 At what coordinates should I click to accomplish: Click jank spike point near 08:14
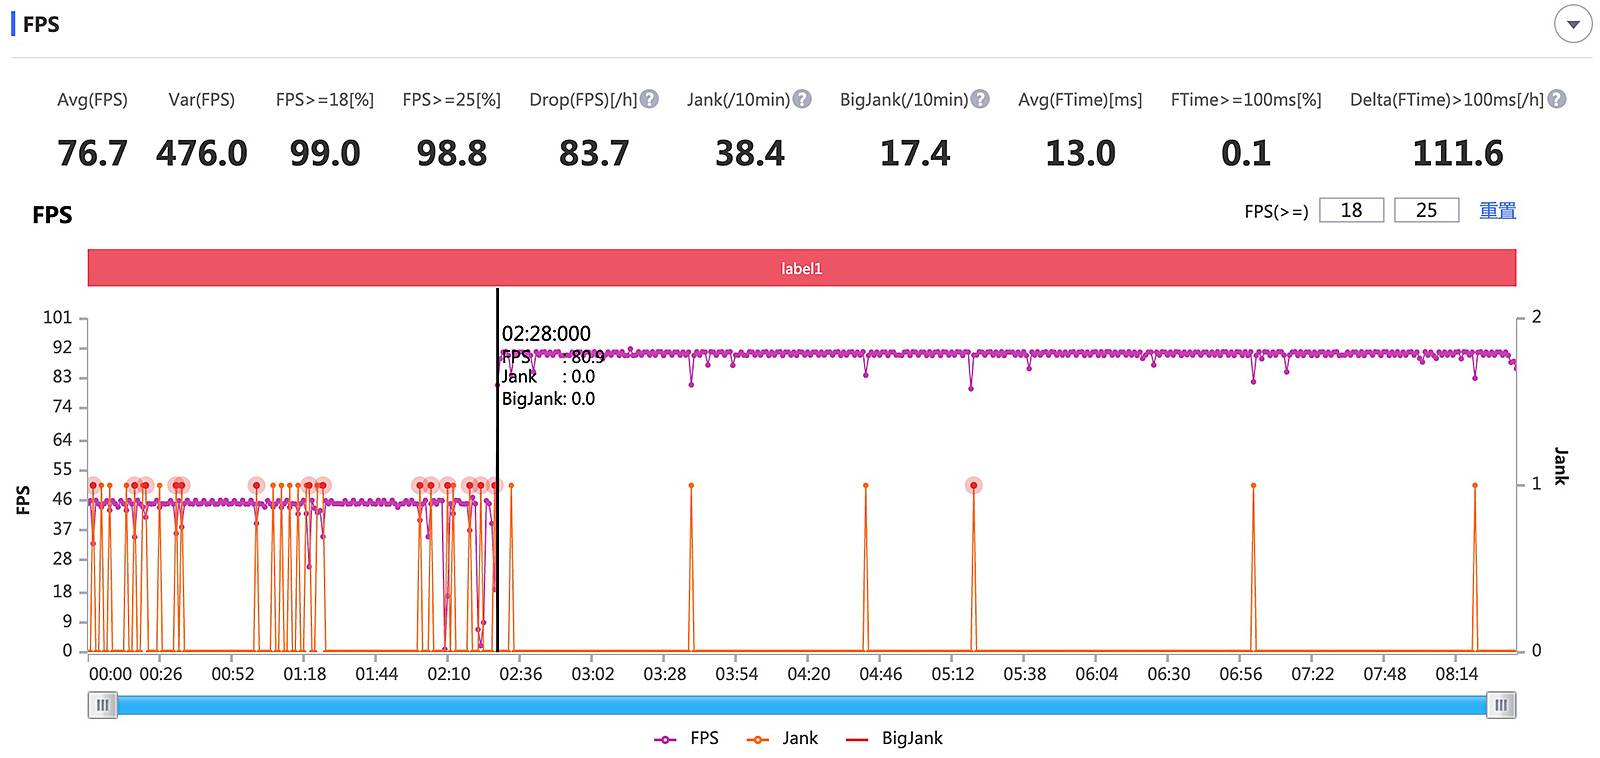click(x=1475, y=486)
